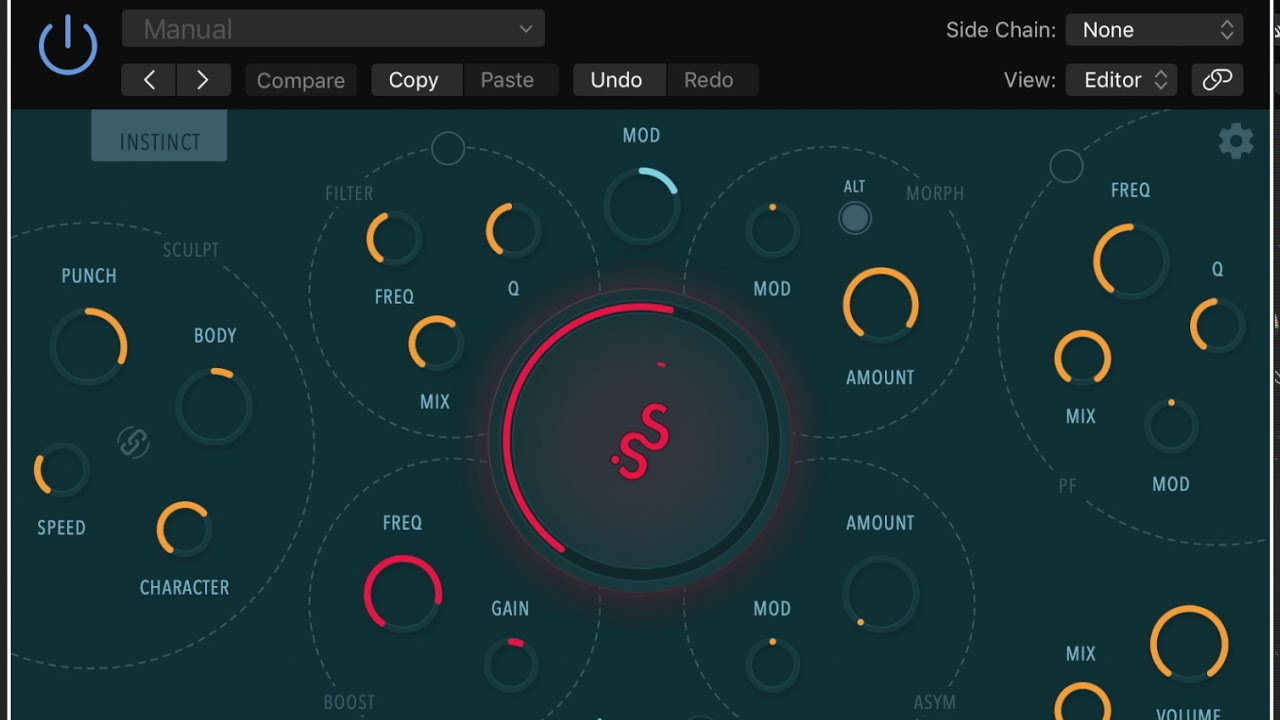
Task: Click the Morph AMOUNT knob
Action: (880, 305)
